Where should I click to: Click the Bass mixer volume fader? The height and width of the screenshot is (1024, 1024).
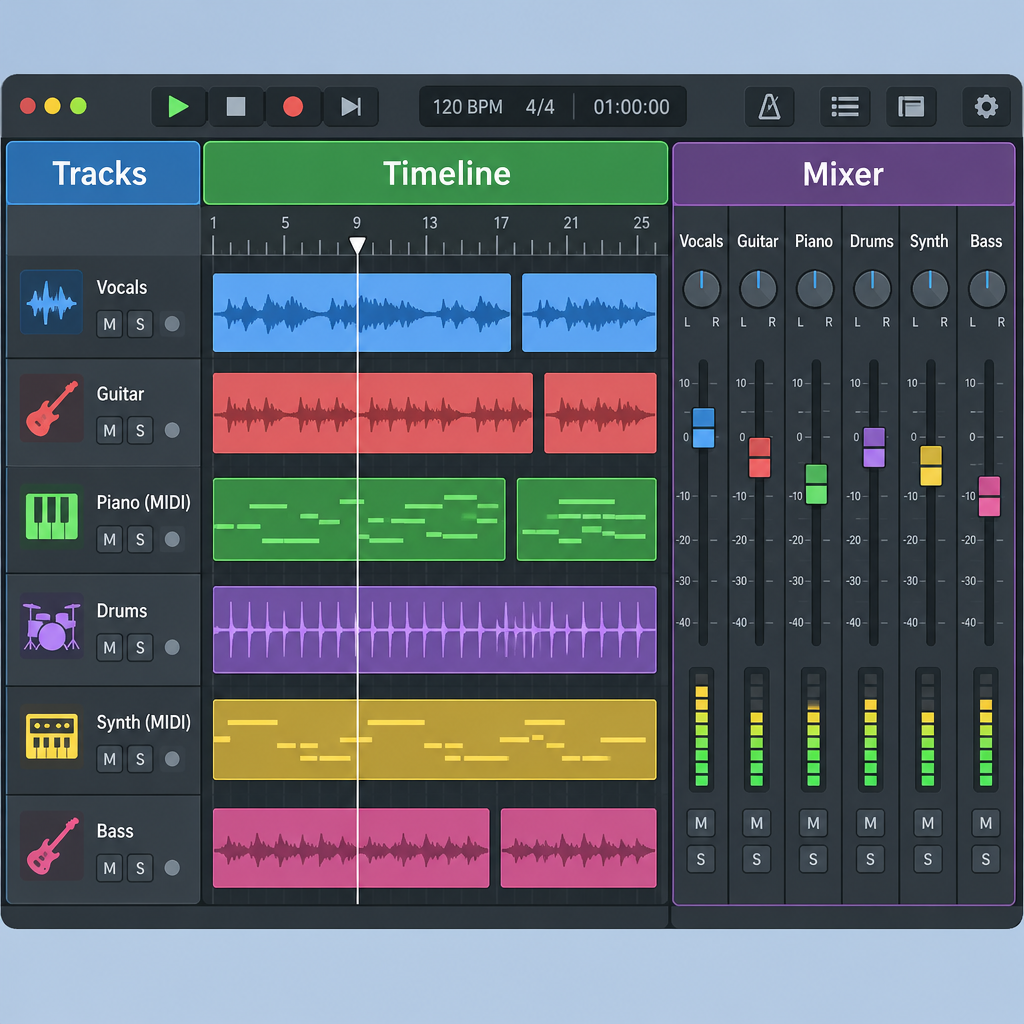pos(989,496)
